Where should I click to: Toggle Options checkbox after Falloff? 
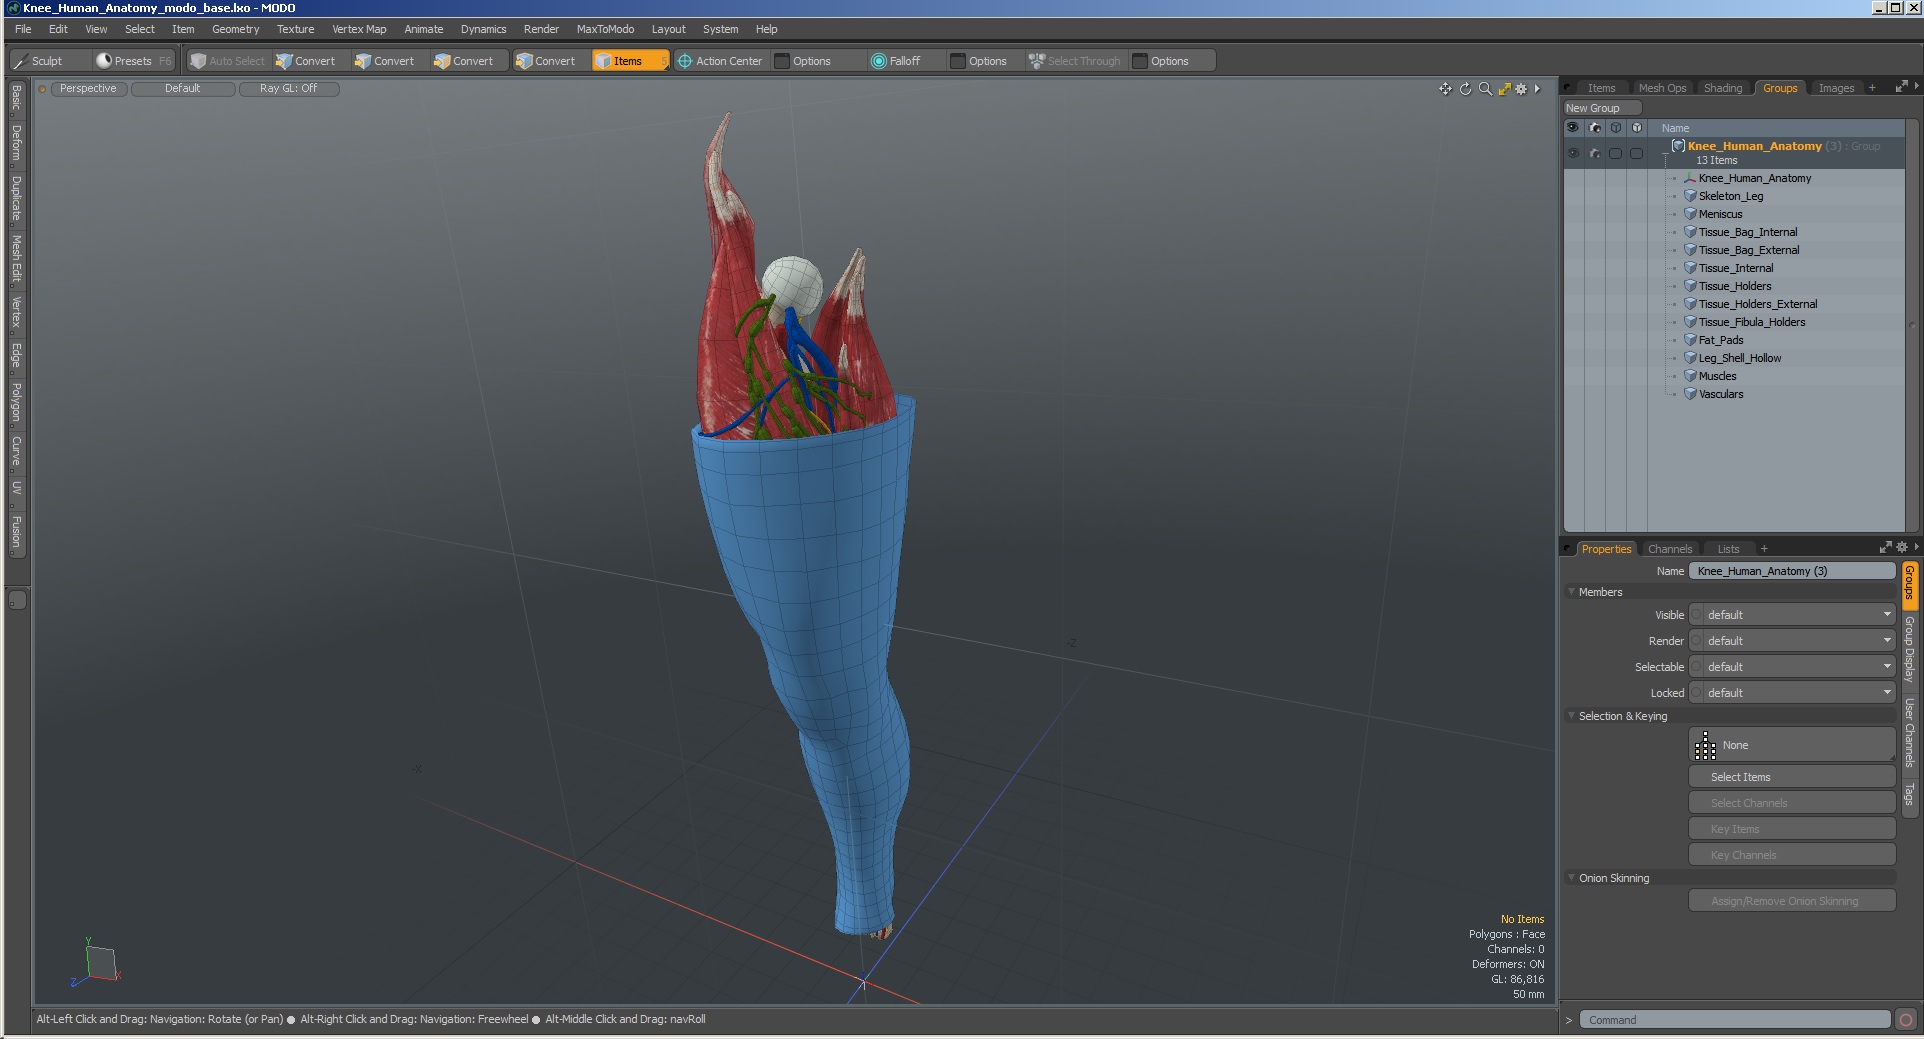(958, 61)
